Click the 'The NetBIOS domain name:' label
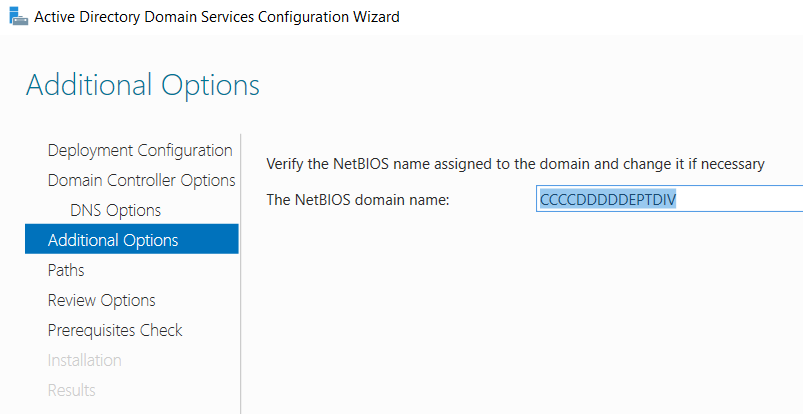 [357, 200]
